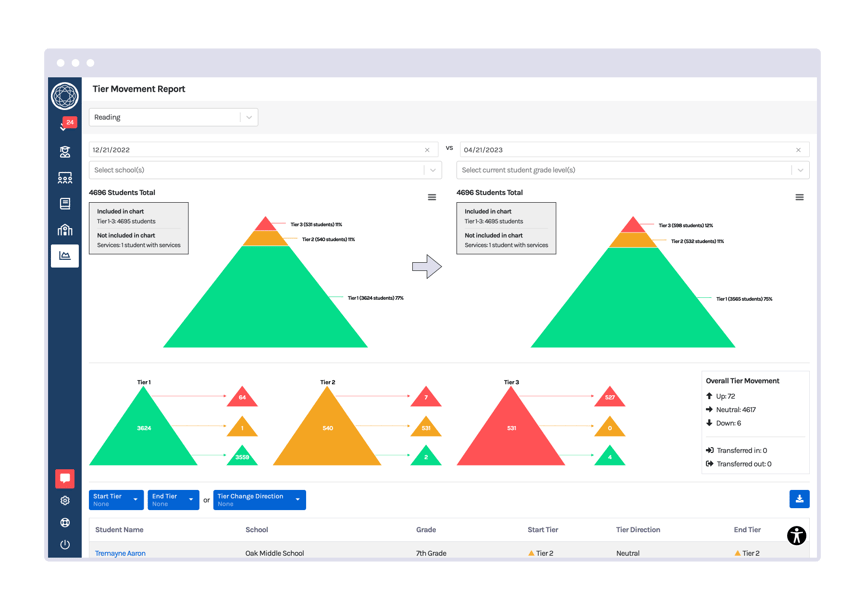The width and height of the screenshot is (865, 610).
Task: Open the left pyramid chart hamburger menu
Action: 432,197
